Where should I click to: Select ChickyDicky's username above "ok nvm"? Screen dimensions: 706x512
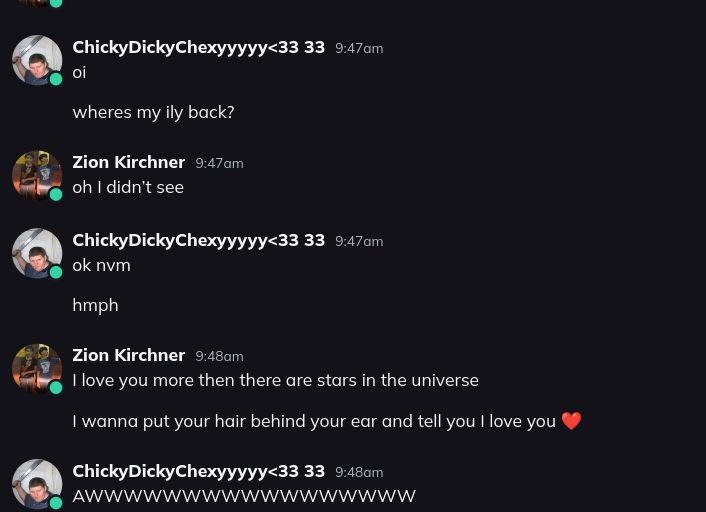pyautogui.click(x=198, y=240)
